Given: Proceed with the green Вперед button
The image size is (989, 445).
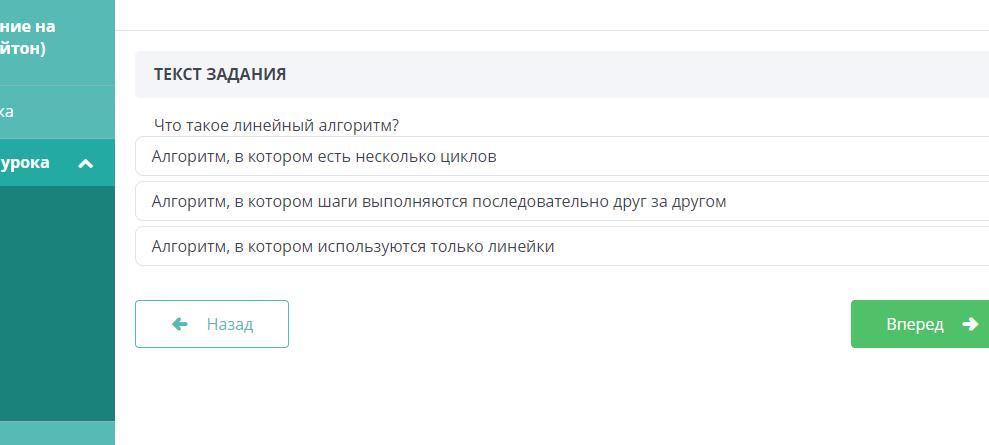Looking at the screenshot, I should 920,324.
